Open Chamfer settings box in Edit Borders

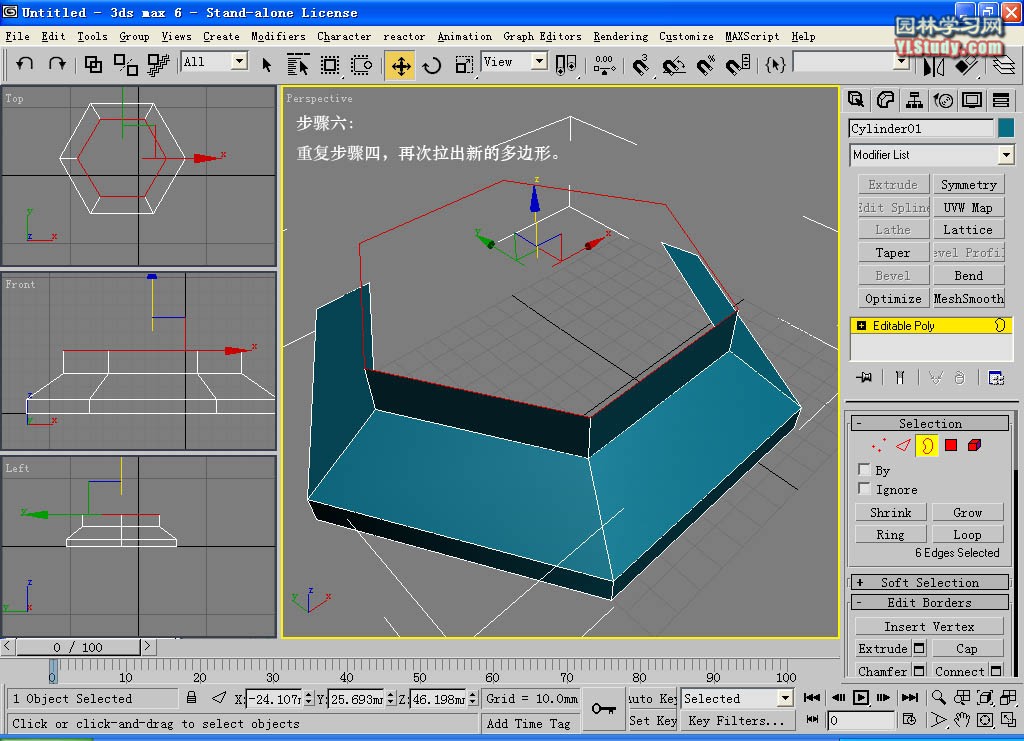pyautogui.click(x=919, y=670)
